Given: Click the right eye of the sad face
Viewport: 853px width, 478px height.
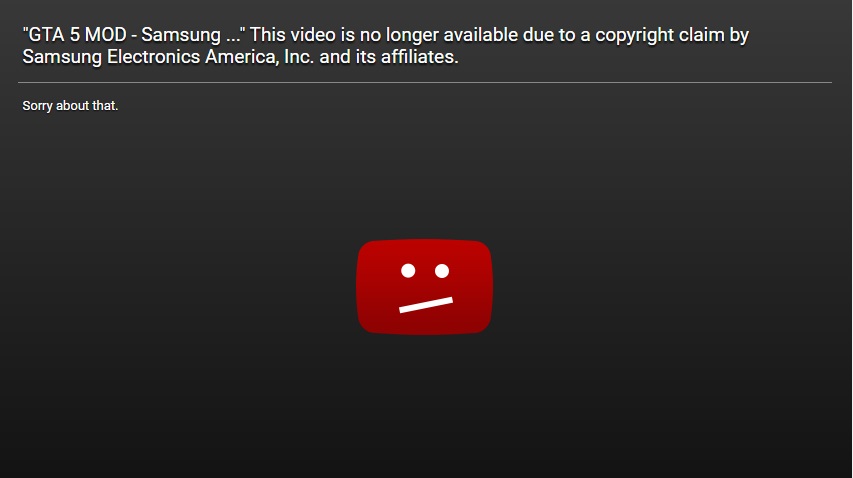Looking at the screenshot, I should [x=442, y=270].
